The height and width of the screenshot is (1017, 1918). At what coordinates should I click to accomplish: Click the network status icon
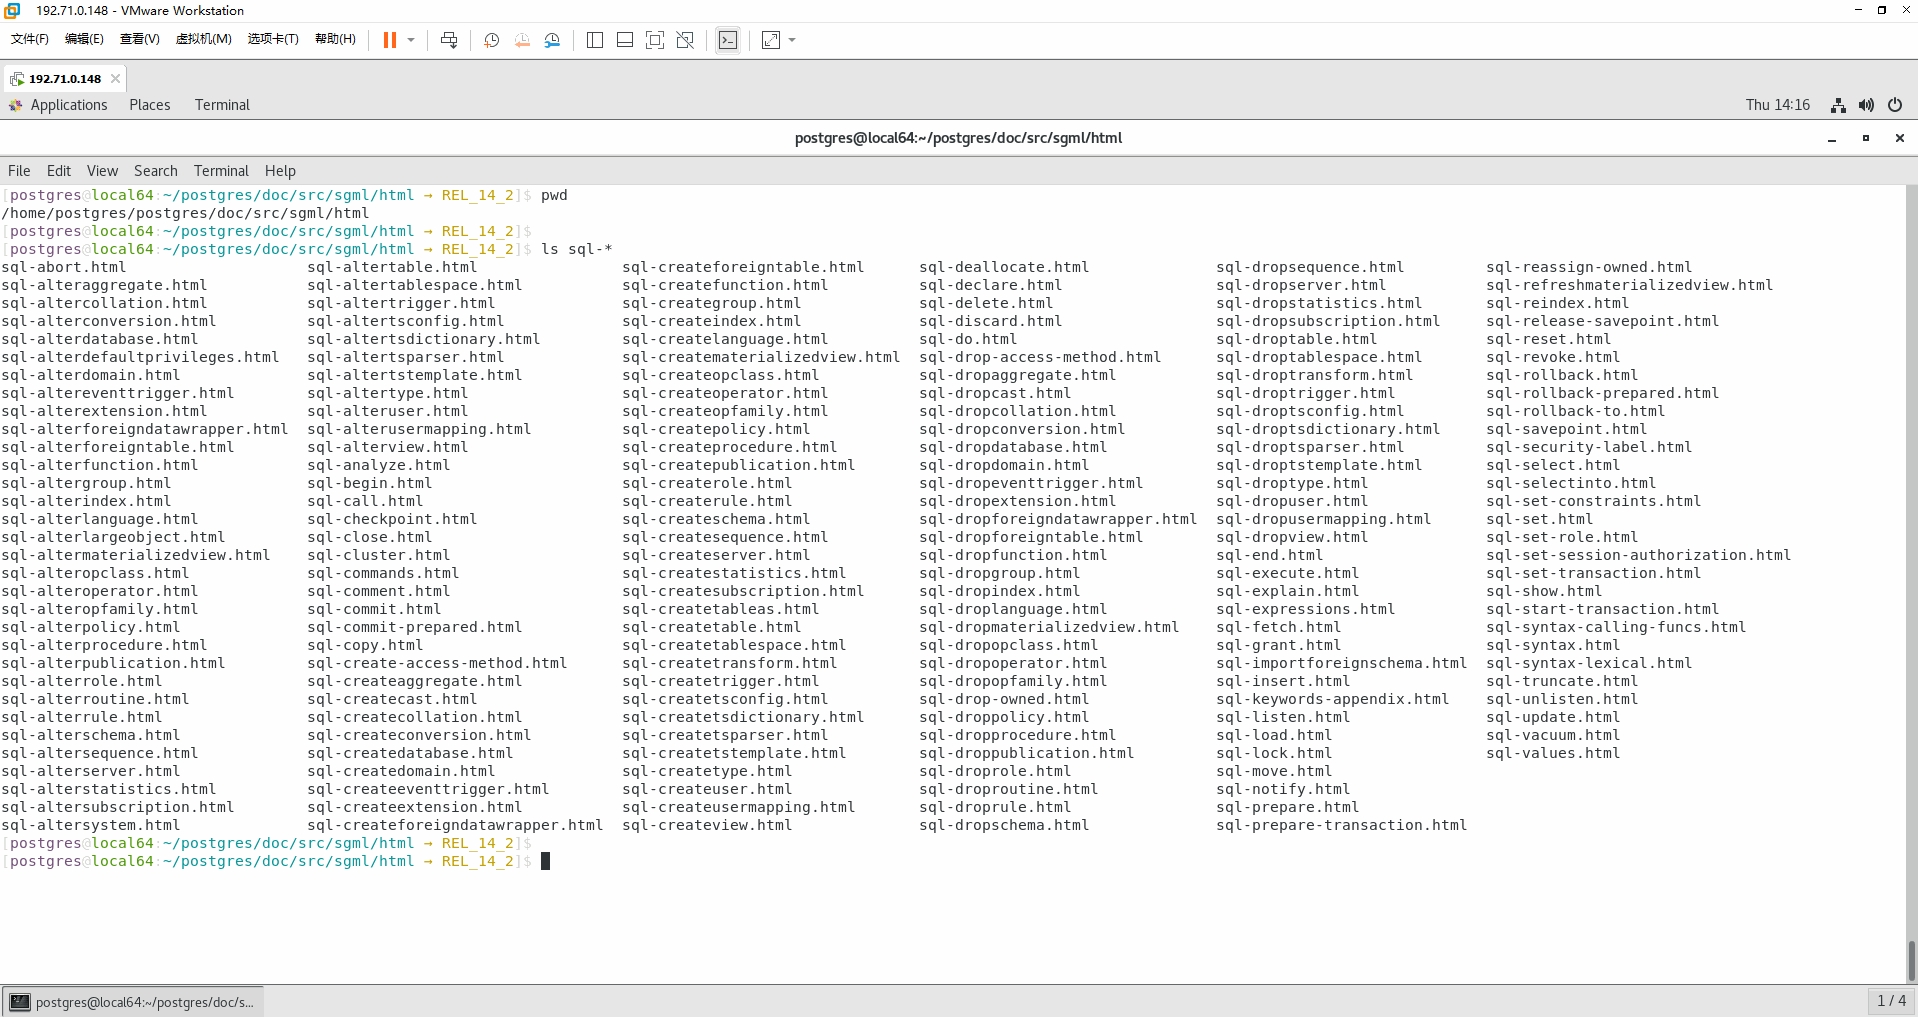point(1838,105)
